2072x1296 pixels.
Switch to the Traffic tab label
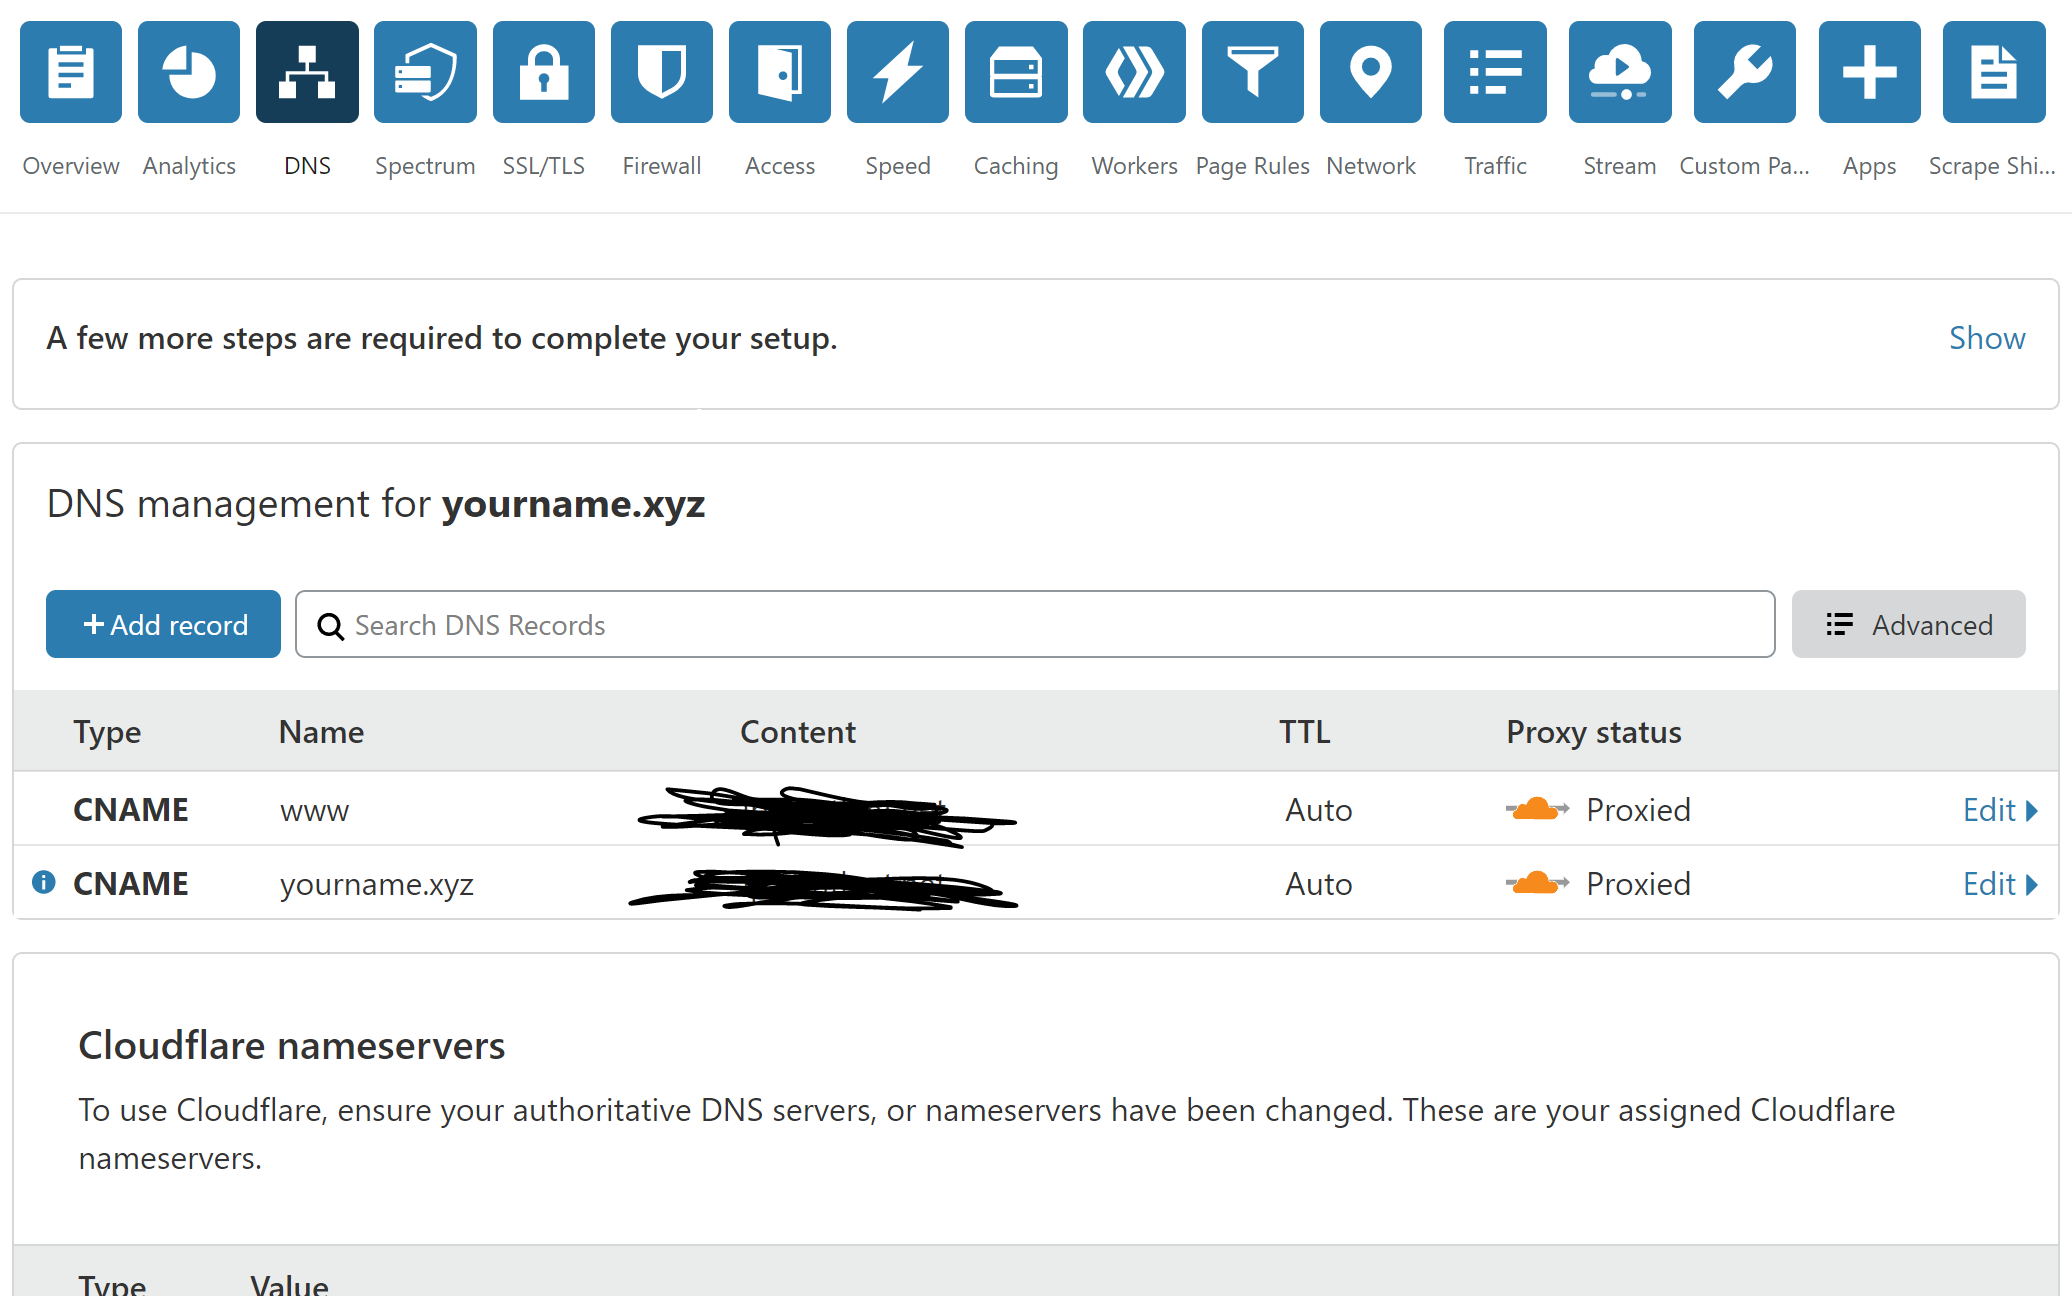pyautogui.click(x=1495, y=166)
